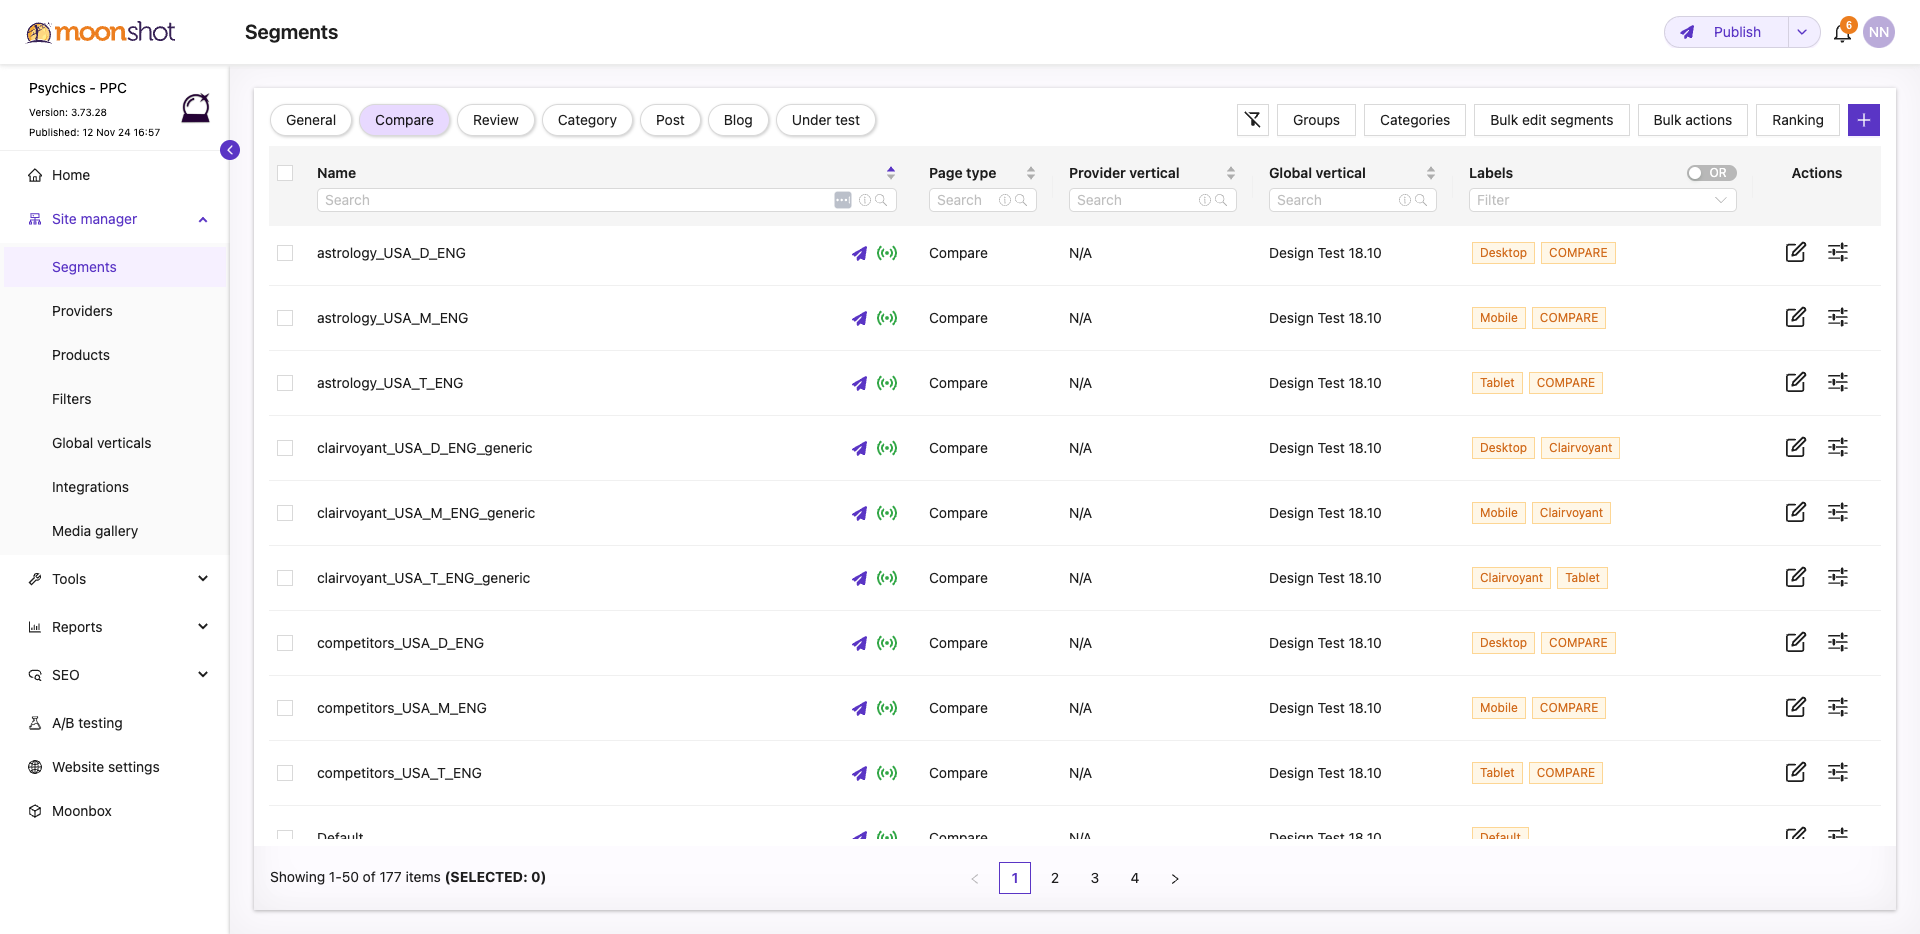Check the astrology_USA_T_ENG row checkbox
This screenshot has height=934, width=1920.
coord(285,383)
